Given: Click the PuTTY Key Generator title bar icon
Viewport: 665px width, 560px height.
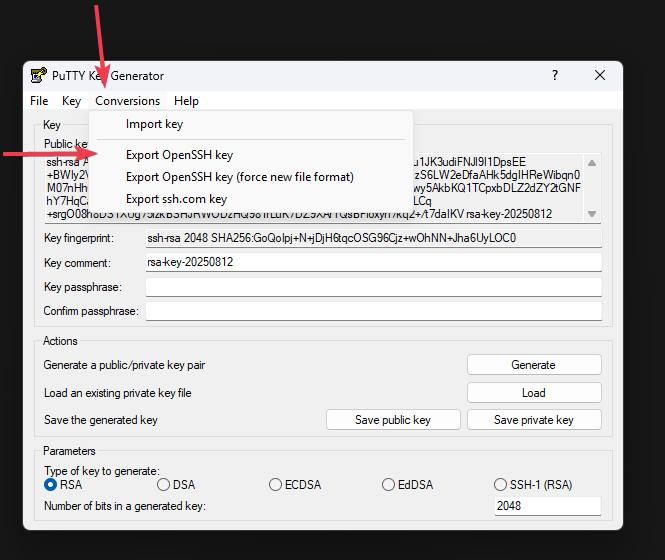Looking at the screenshot, I should pos(39,76).
